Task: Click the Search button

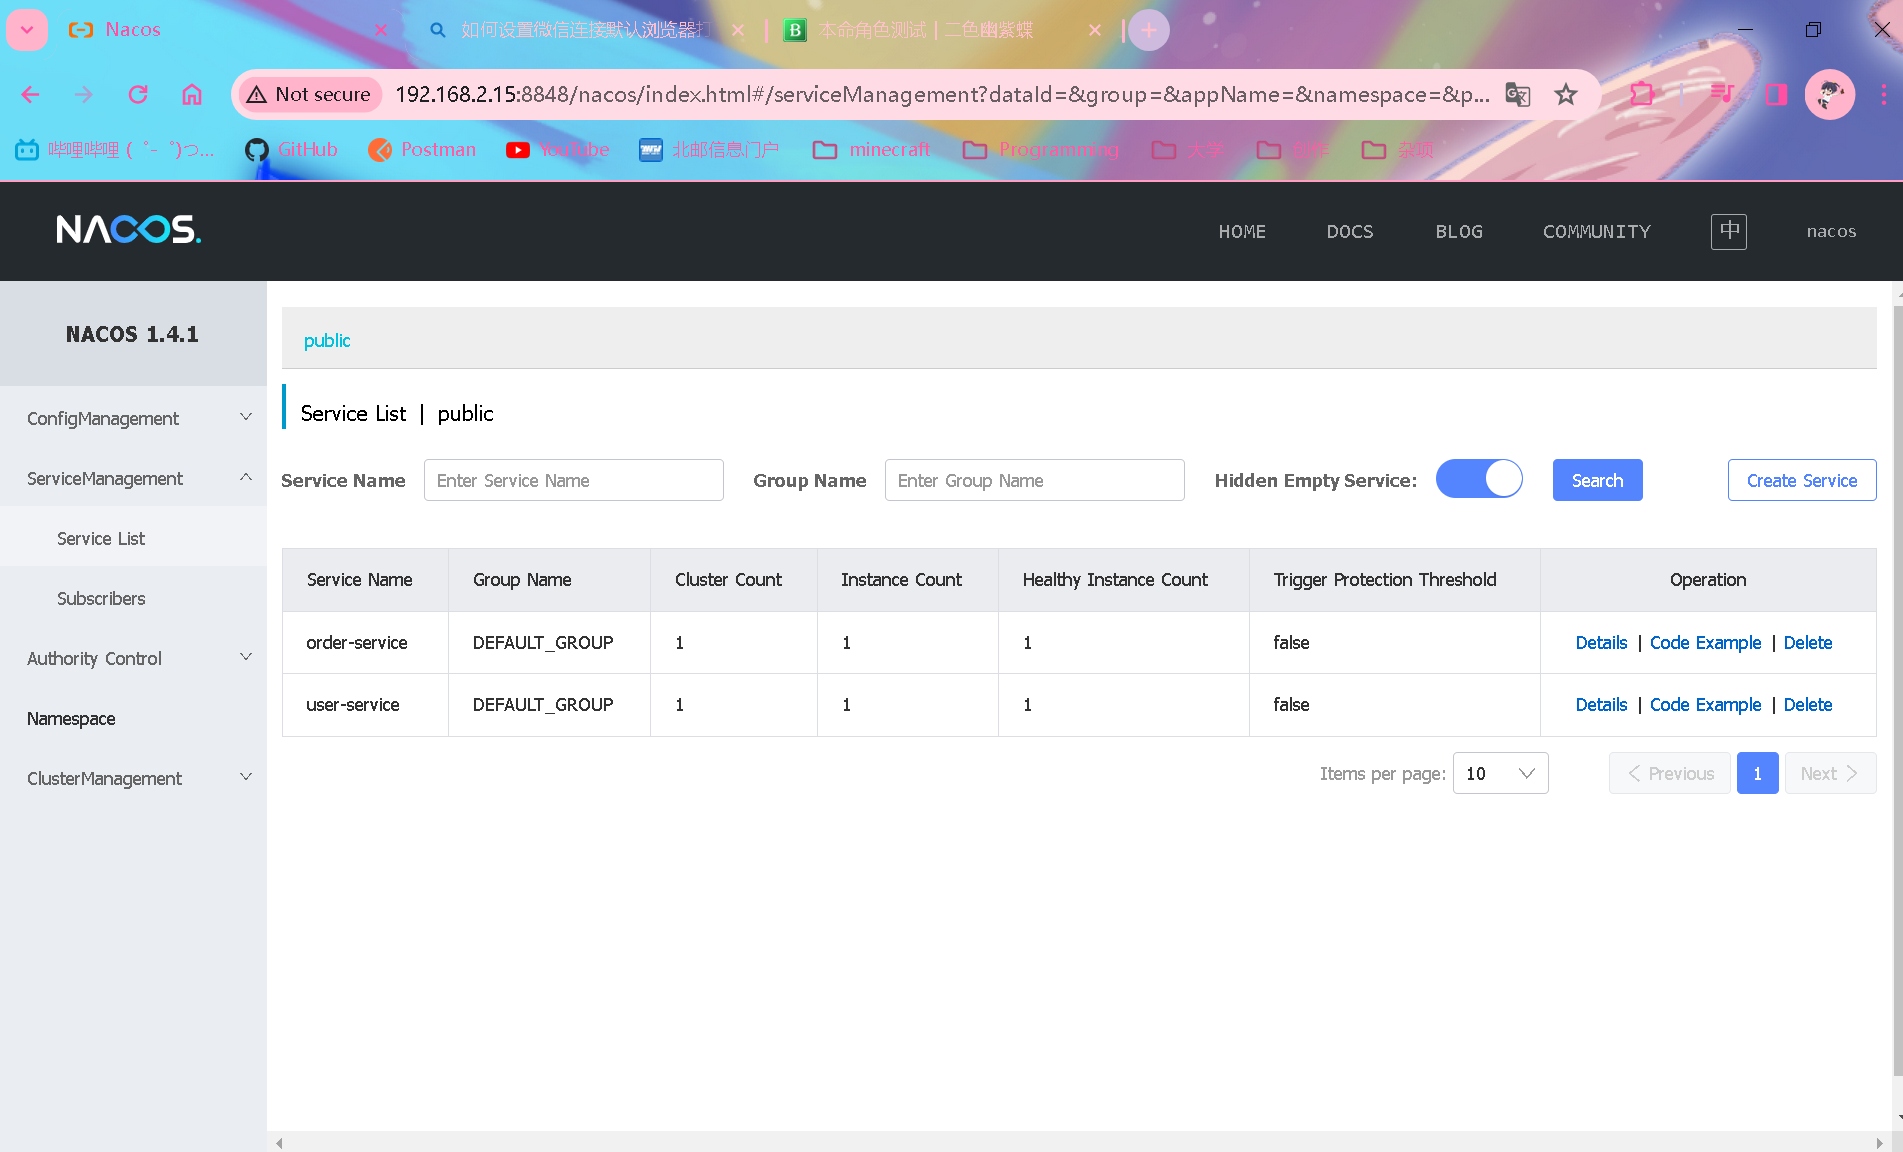Action: (x=1598, y=480)
